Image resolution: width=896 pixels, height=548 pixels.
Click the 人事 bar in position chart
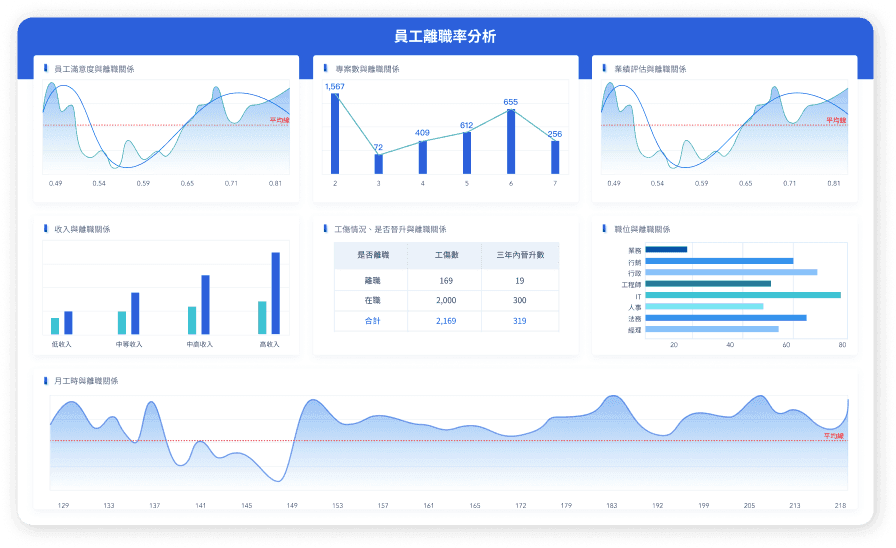[704, 306]
